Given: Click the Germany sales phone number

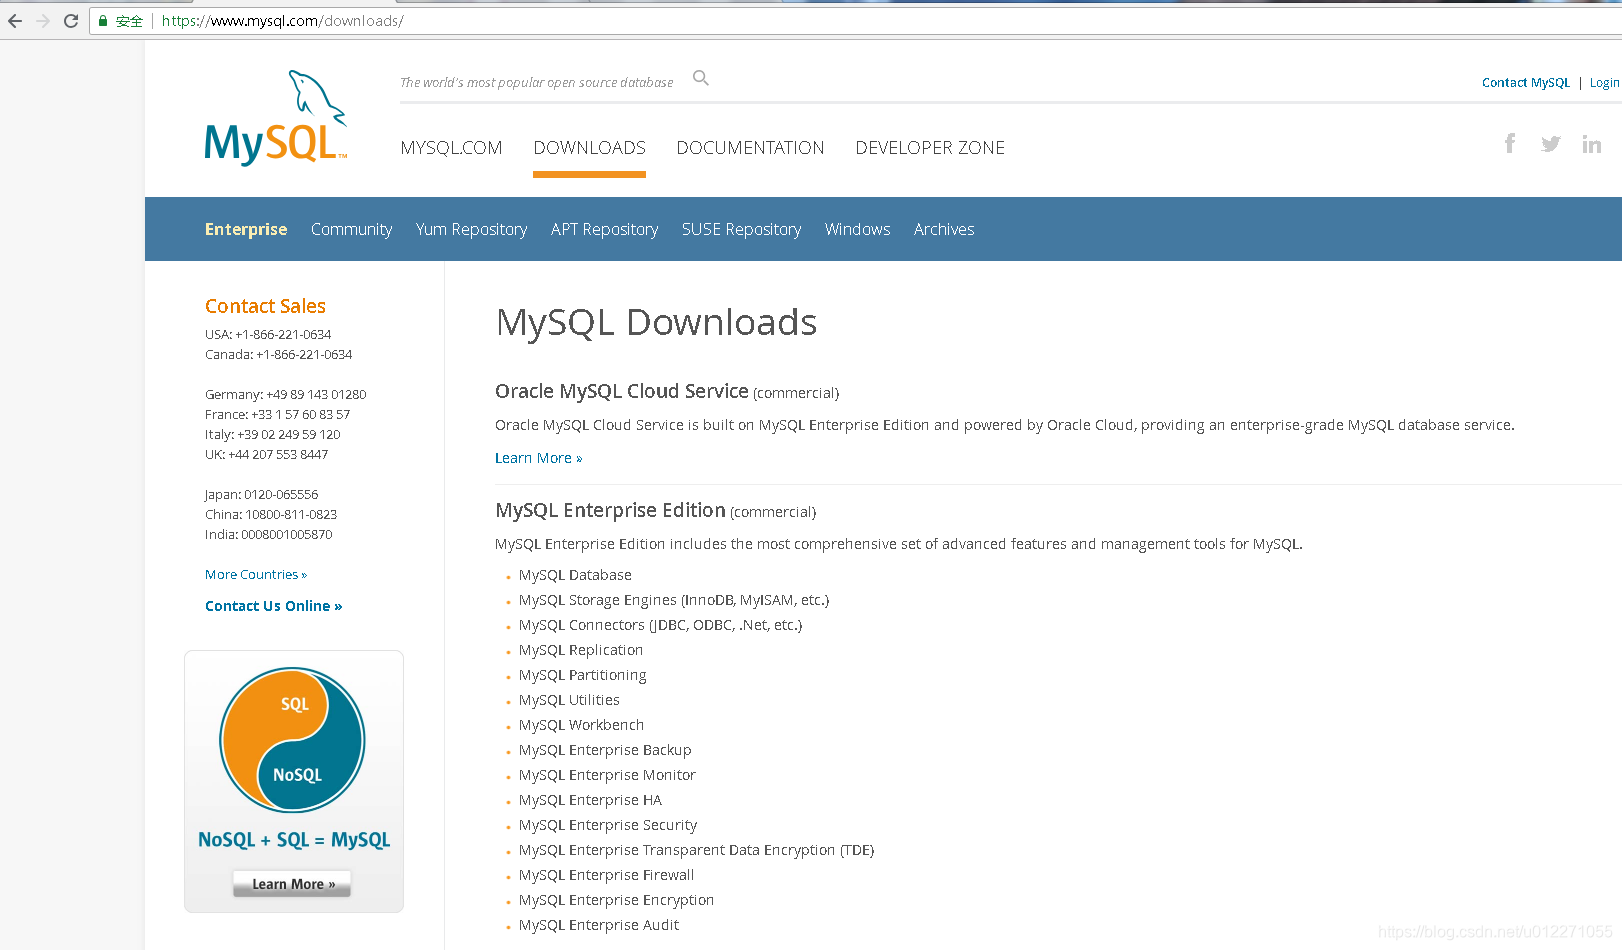Looking at the screenshot, I should 316,395.
